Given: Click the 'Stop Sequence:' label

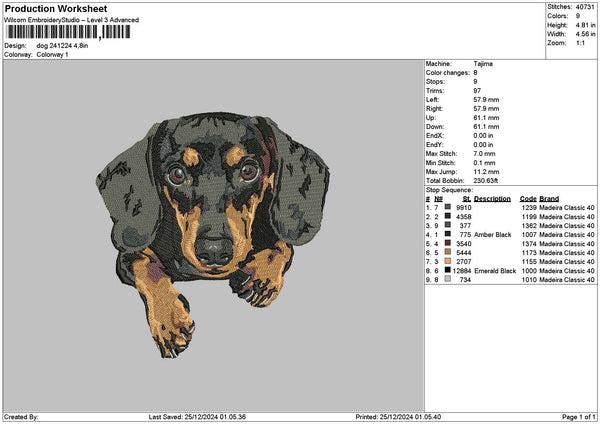Looking at the screenshot, I should 449,190.
